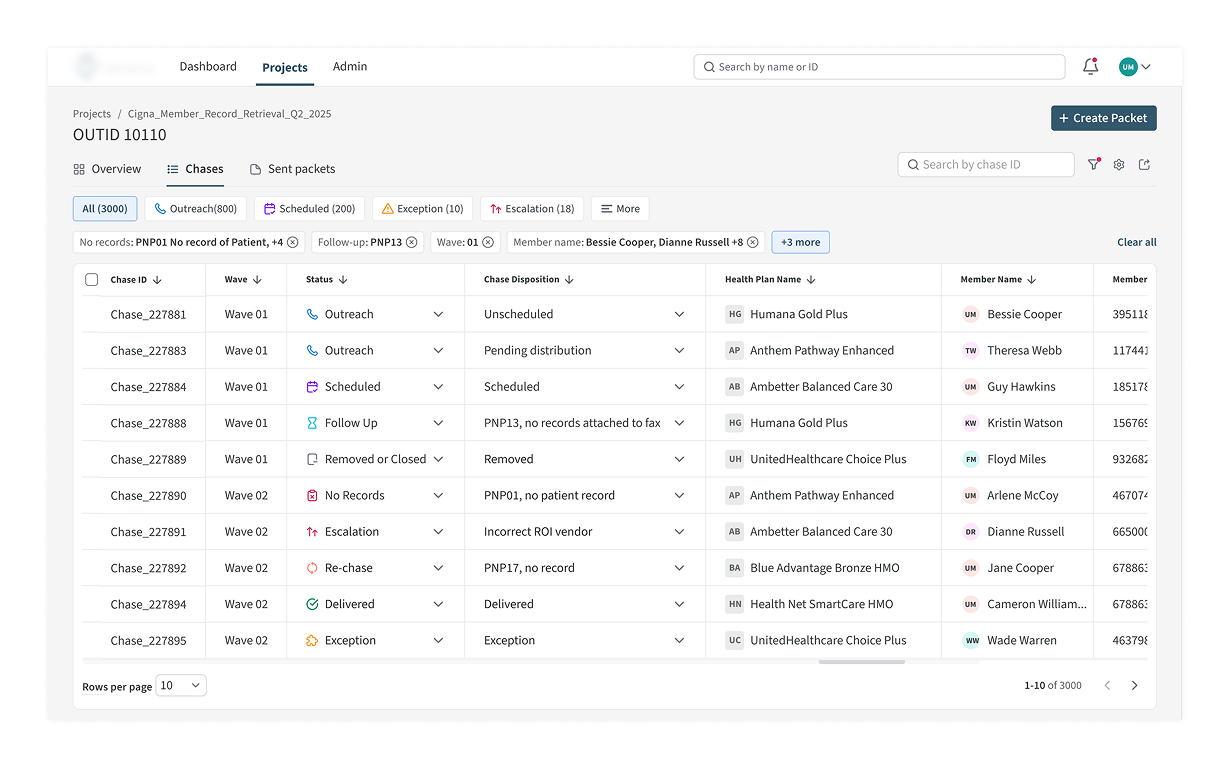Remove the Follow-up: PNP13 filter chip
This screenshot has width=1230, height=768.
[411, 242]
